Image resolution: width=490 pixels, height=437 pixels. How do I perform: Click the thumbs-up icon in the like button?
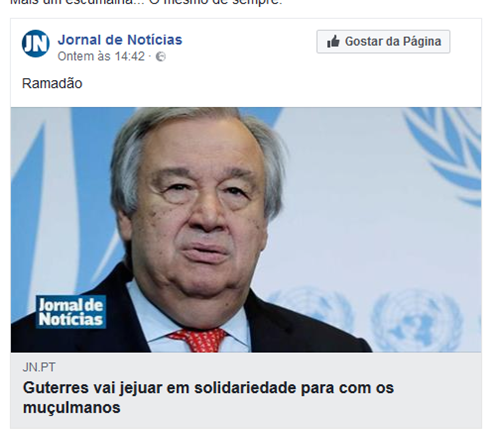333,42
